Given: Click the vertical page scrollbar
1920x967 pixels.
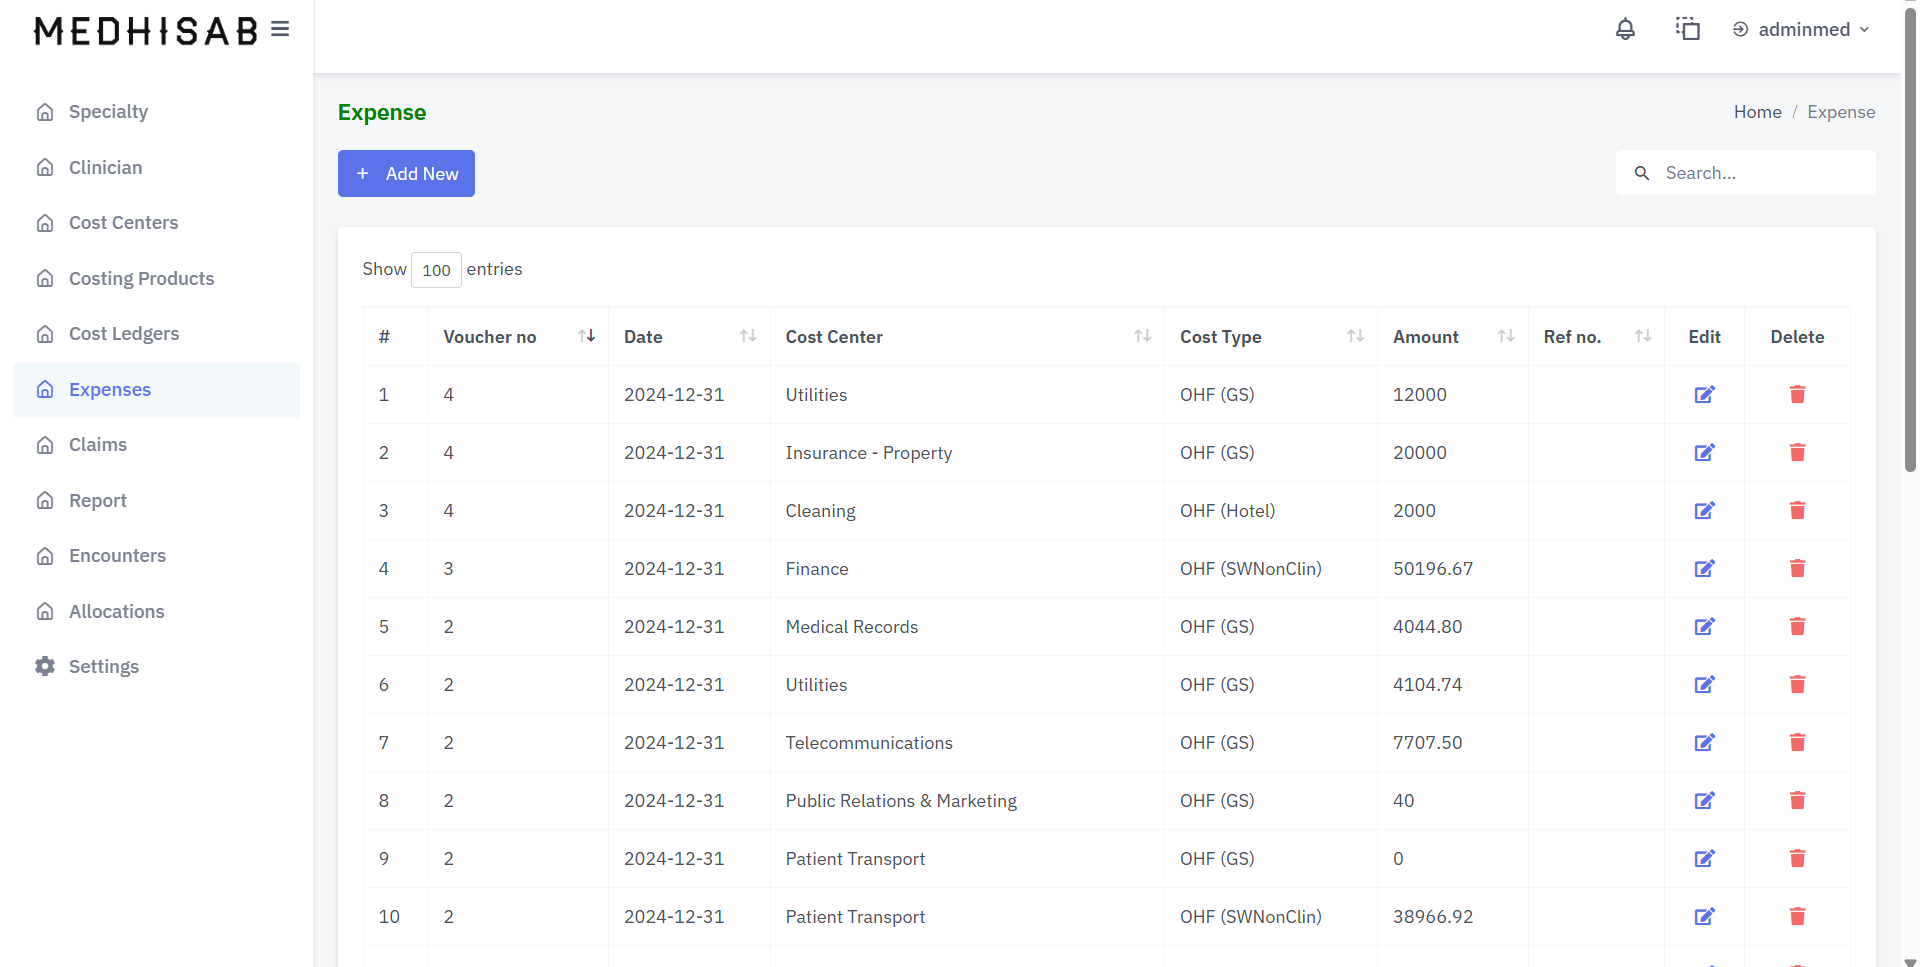Looking at the screenshot, I should (1909, 240).
